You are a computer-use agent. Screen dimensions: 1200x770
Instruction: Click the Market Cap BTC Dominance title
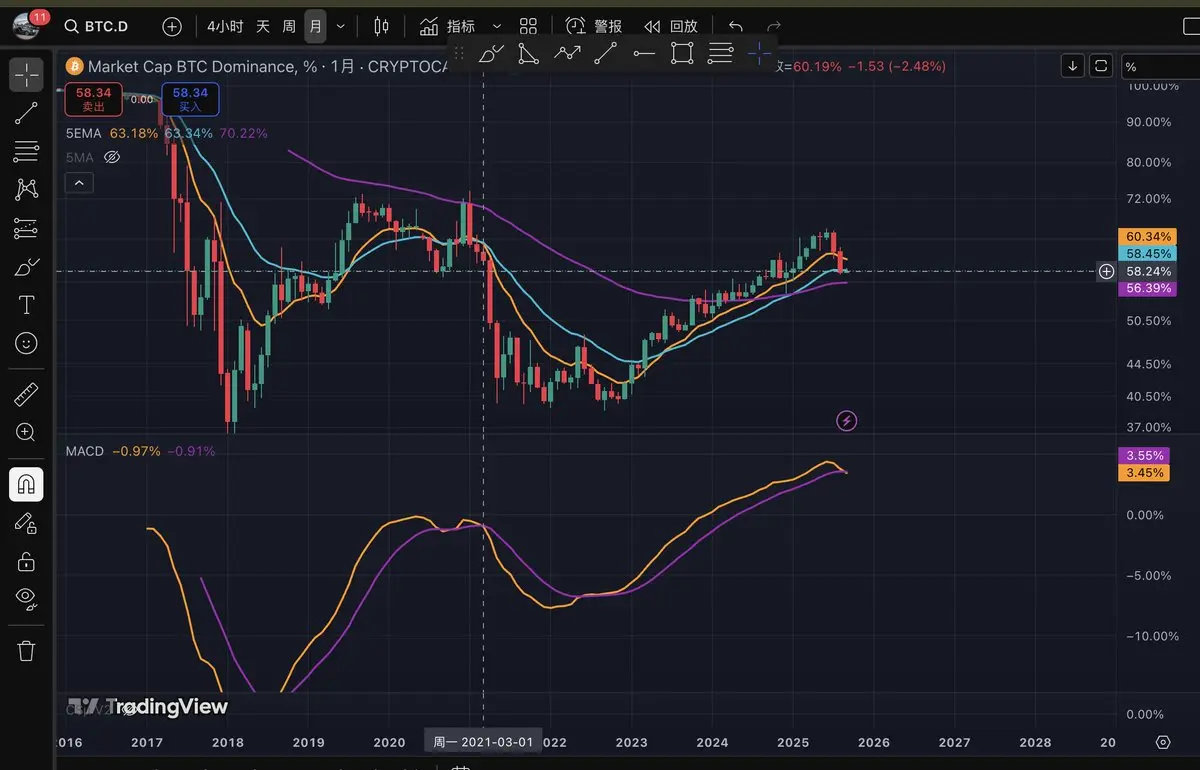[191, 67]
